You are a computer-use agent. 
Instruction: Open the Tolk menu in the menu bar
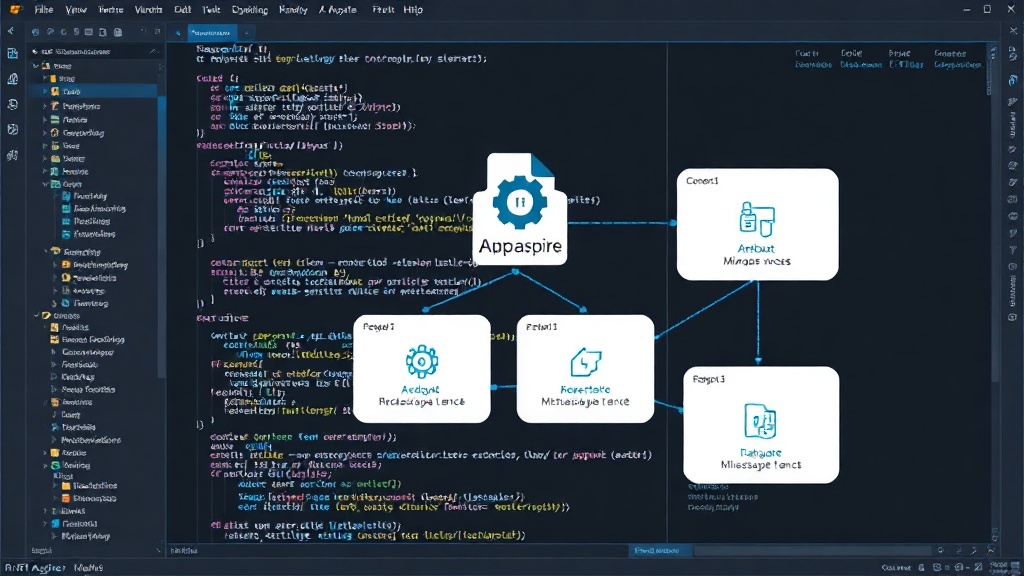(211, 10)
